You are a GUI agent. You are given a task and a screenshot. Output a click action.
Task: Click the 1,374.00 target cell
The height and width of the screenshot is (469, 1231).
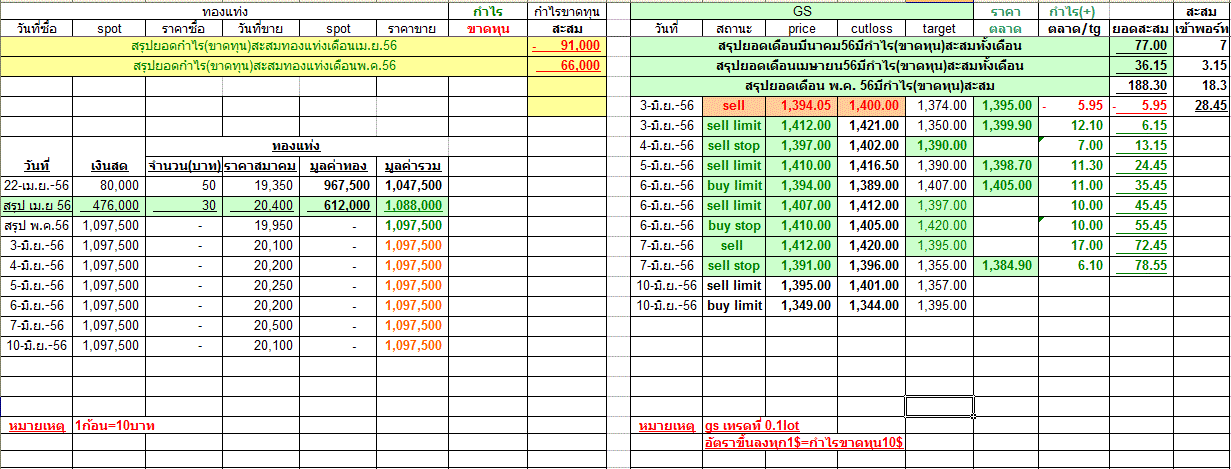coord(938,106)
